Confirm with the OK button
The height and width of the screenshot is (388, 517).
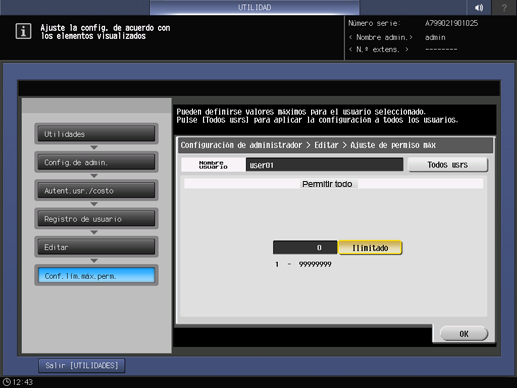coord(464,334)
